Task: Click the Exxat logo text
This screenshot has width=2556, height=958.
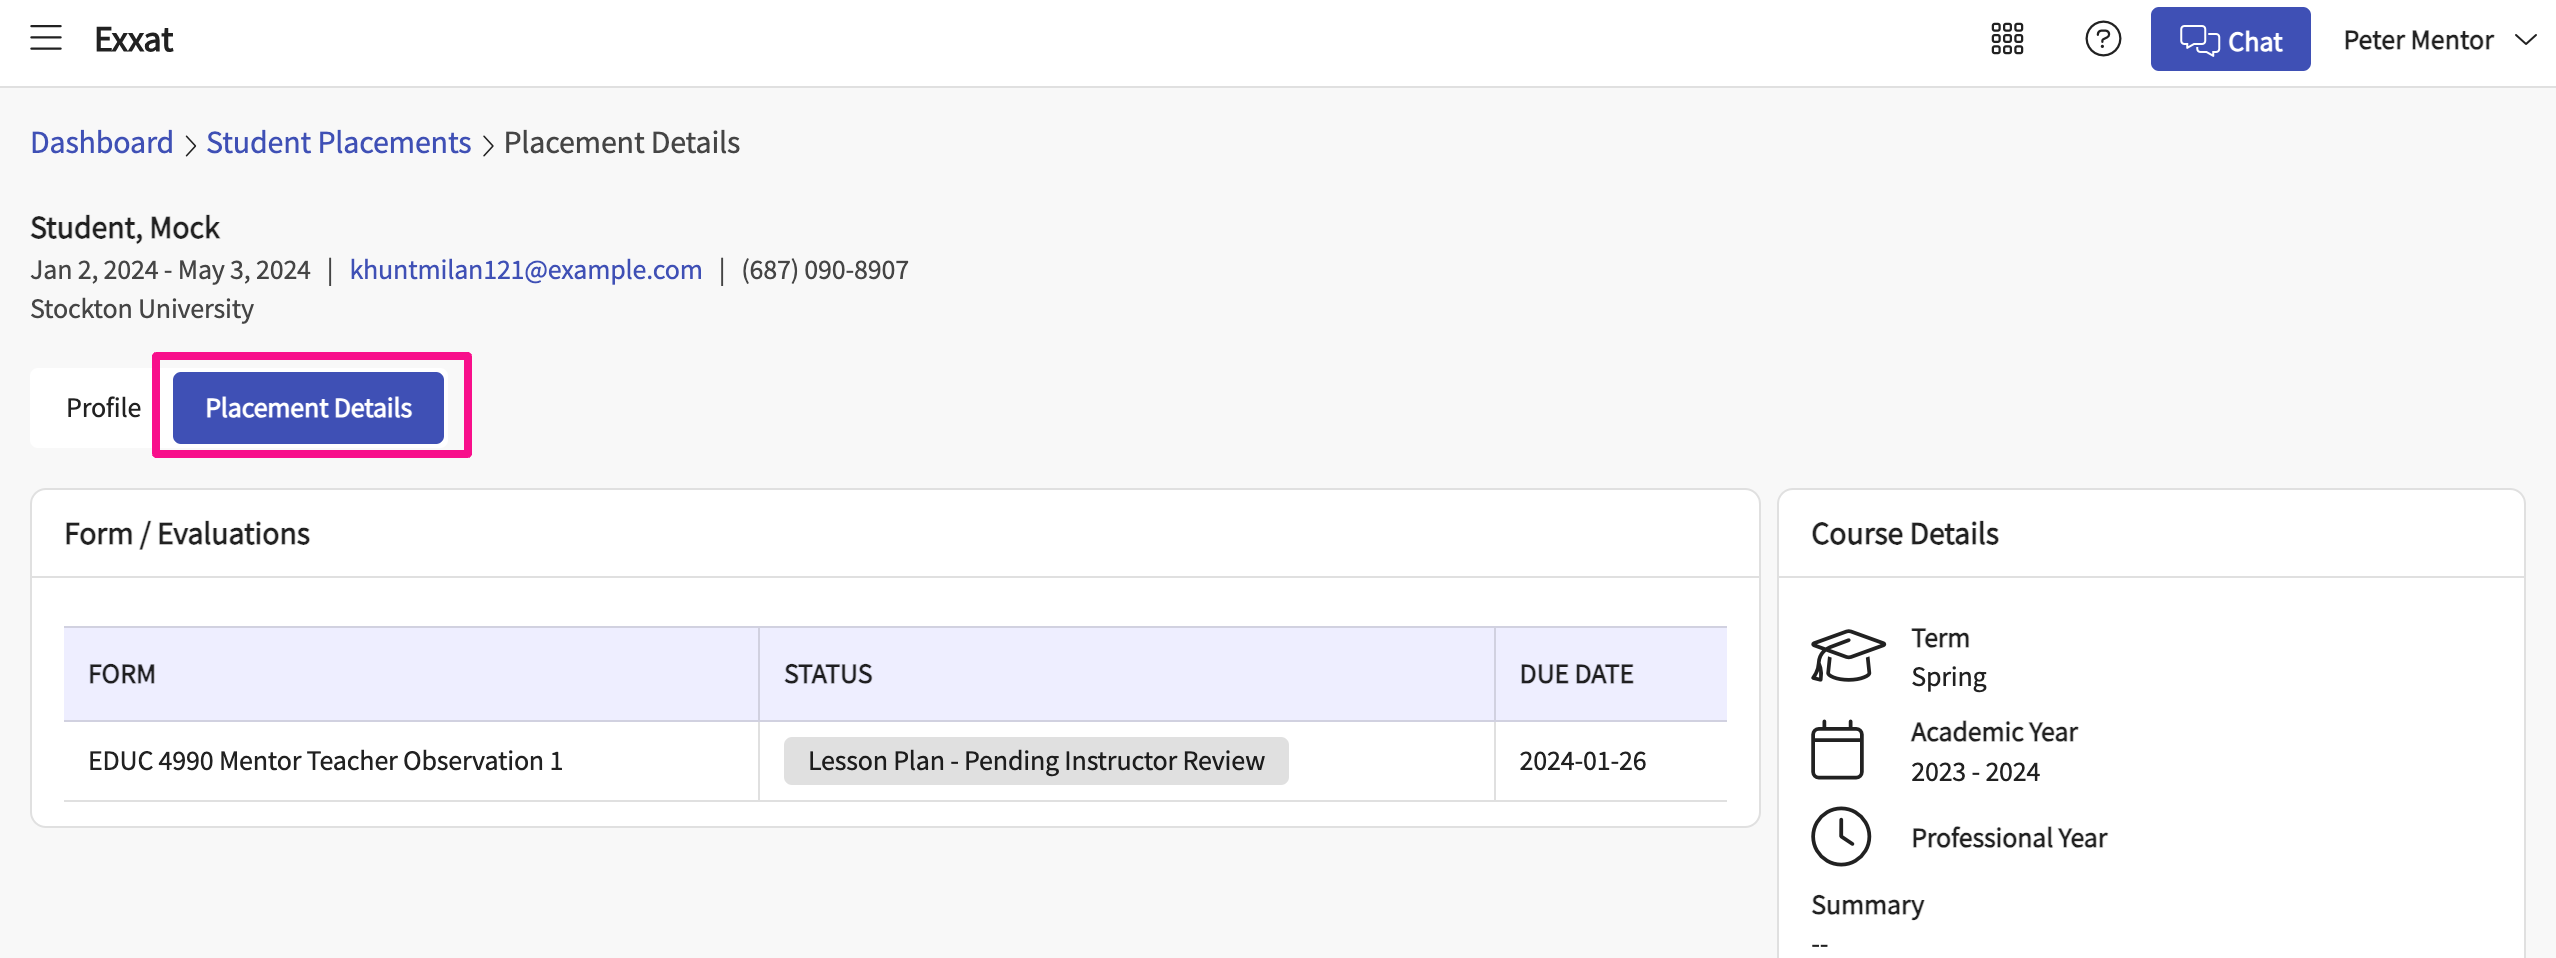Action: 134,39
